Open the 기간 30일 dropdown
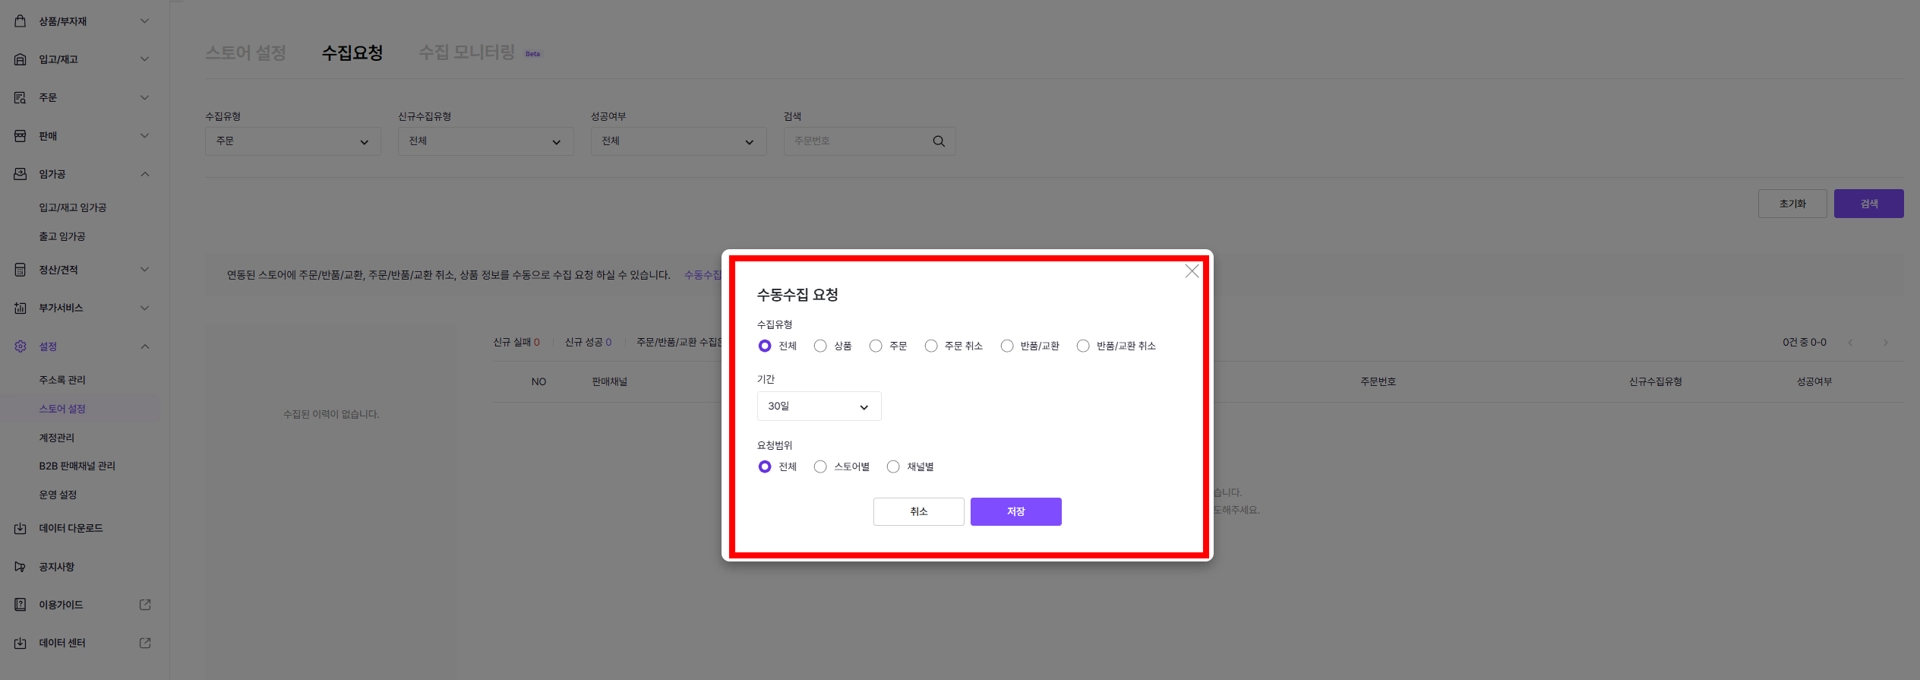Image resolution: width=1920 pixels, height=680 pixels. point(819,406)
